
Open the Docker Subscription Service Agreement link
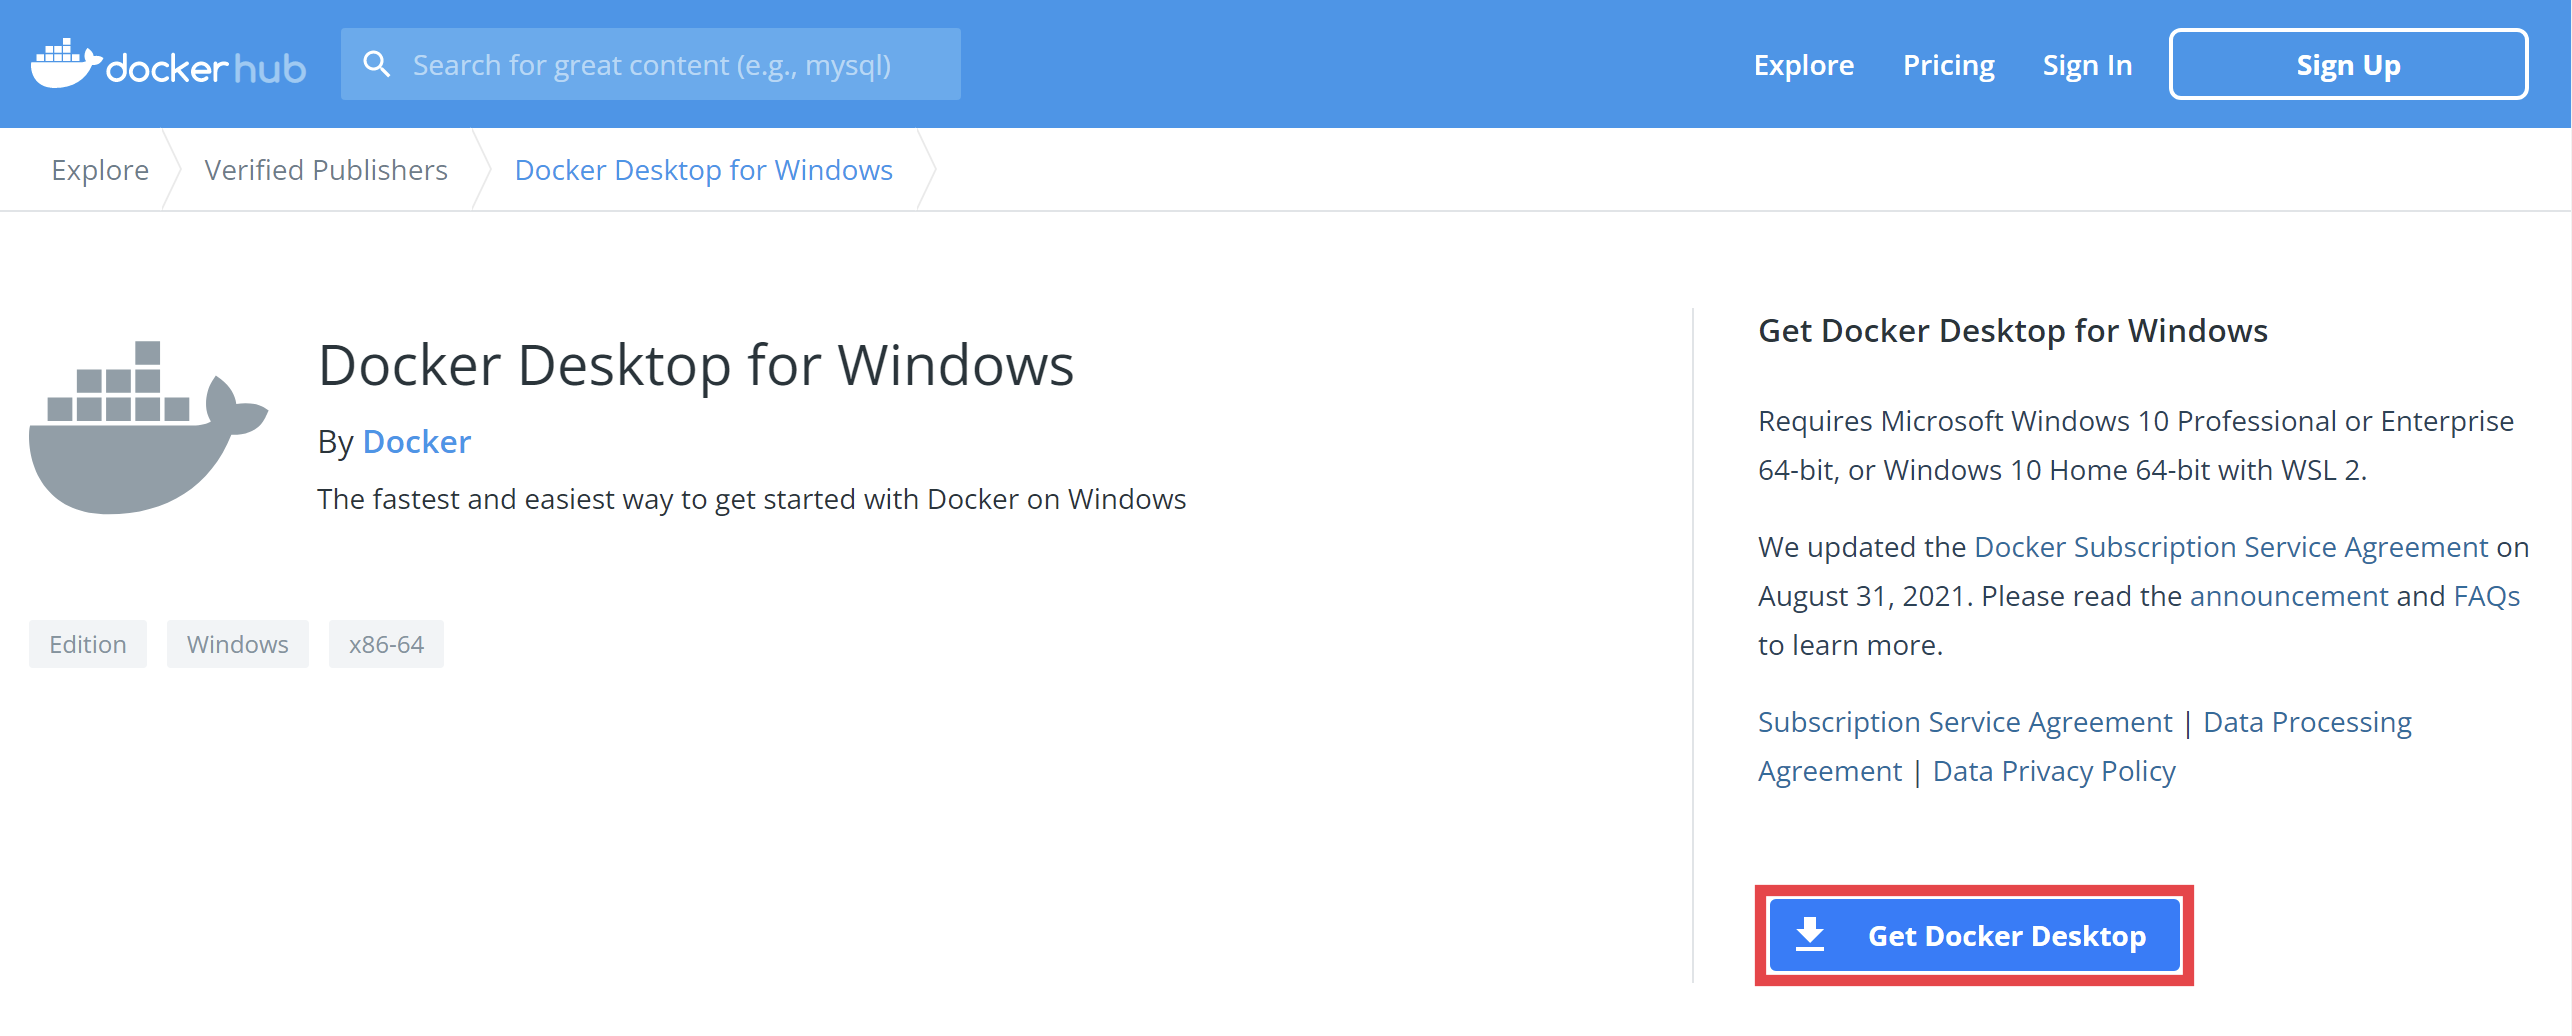(x=2231, y=547)
